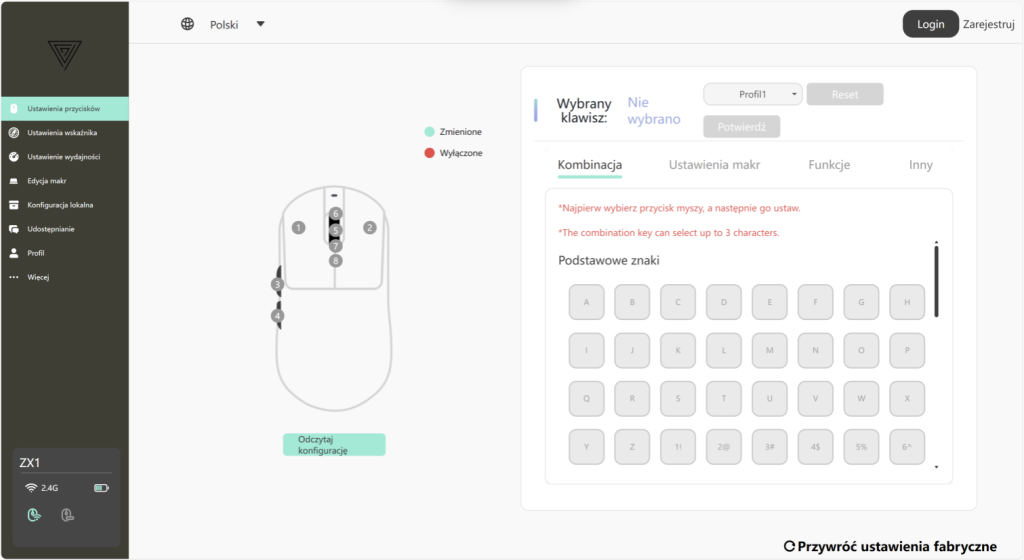Screen dimensions: 1024x560
Task: Expand the Więcej menu item
Action: 38,277
